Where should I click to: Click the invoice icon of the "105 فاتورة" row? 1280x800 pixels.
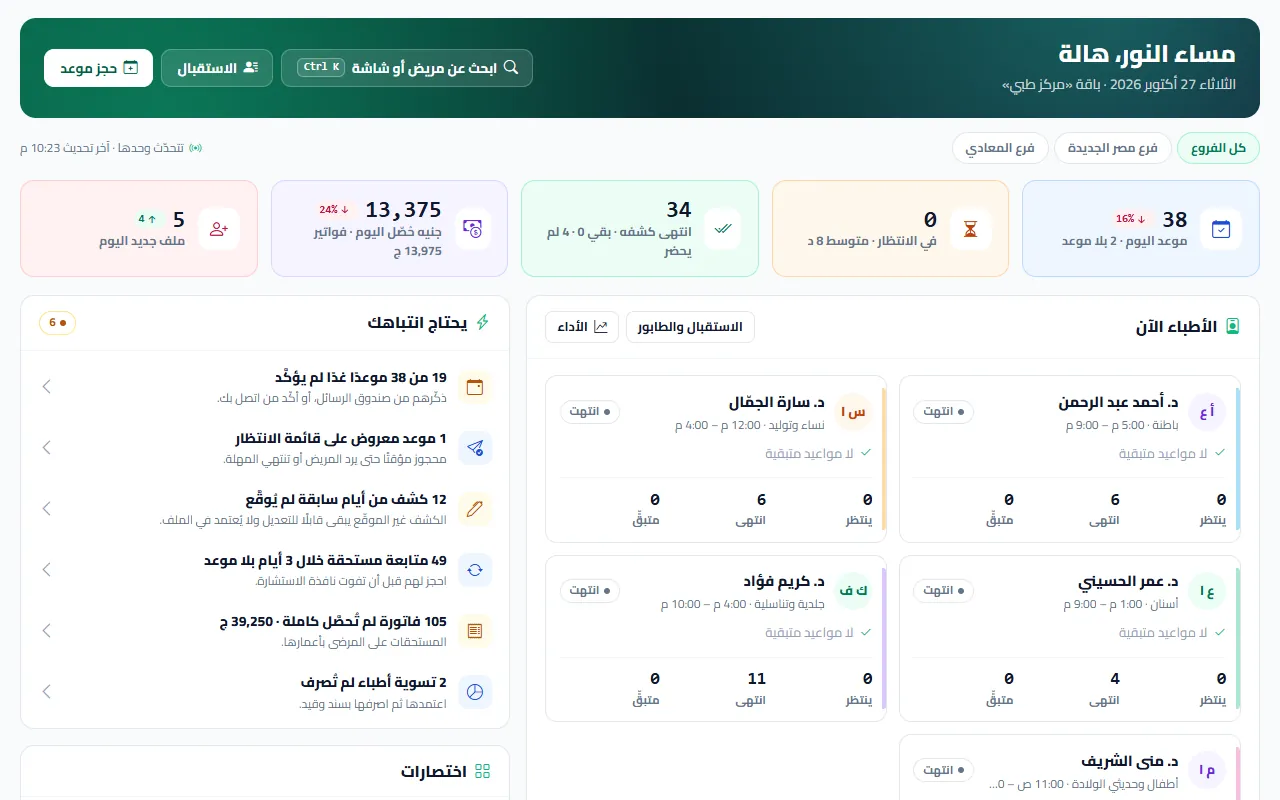coord(475,631)
